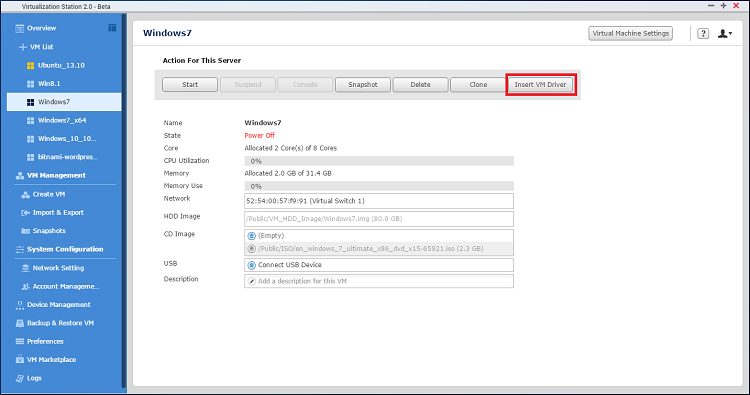Open help via question mark icon
Viewport: 750px width, 395px height.
[703, 33]
